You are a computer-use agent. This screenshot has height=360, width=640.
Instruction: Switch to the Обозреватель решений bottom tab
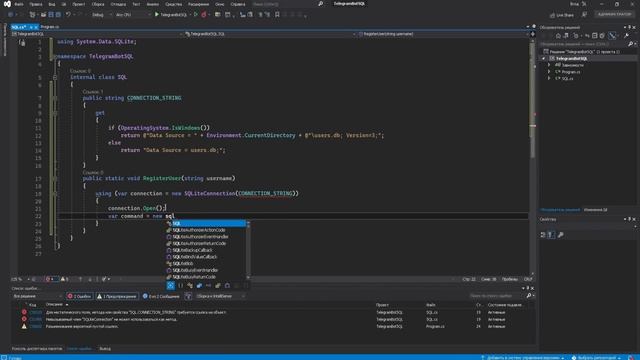pyautogui.click(x=560, y=210)
